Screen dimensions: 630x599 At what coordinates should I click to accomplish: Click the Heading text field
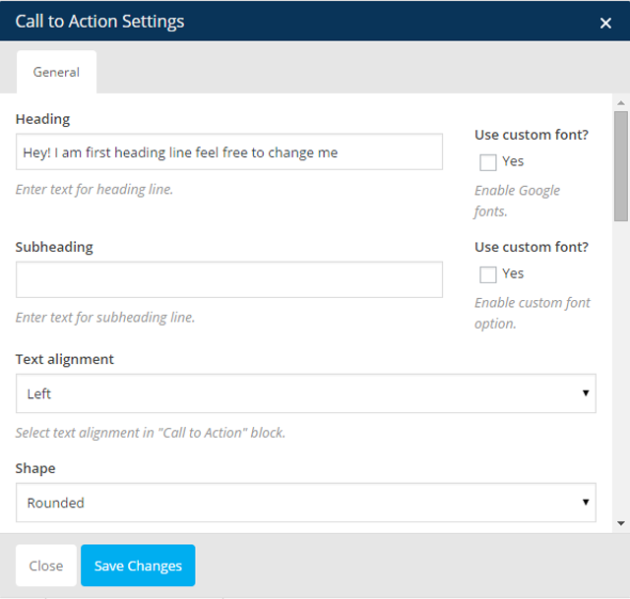pyautogui.click(x=229, y=152)
